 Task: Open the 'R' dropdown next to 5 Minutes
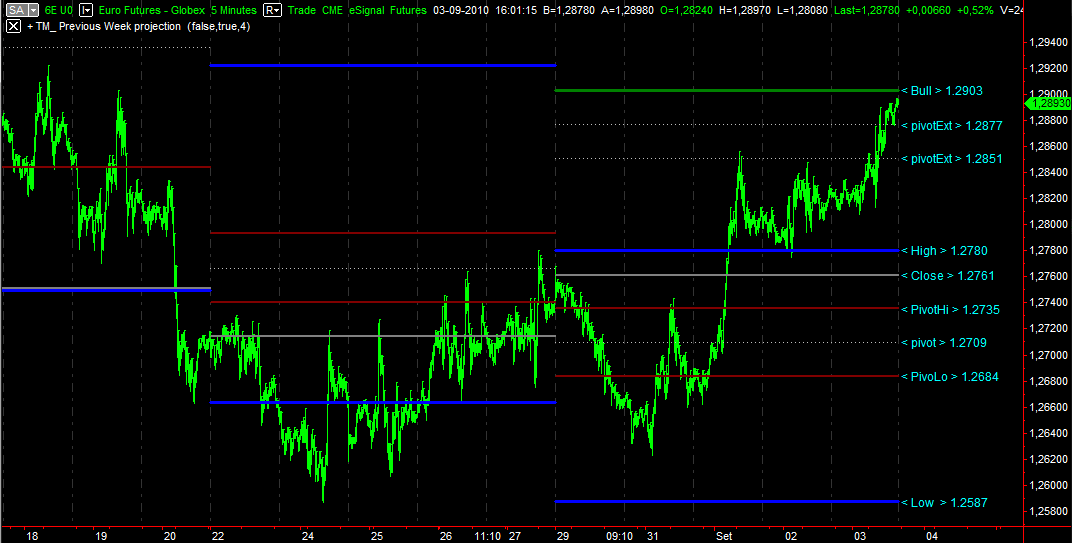pos(272,10)
